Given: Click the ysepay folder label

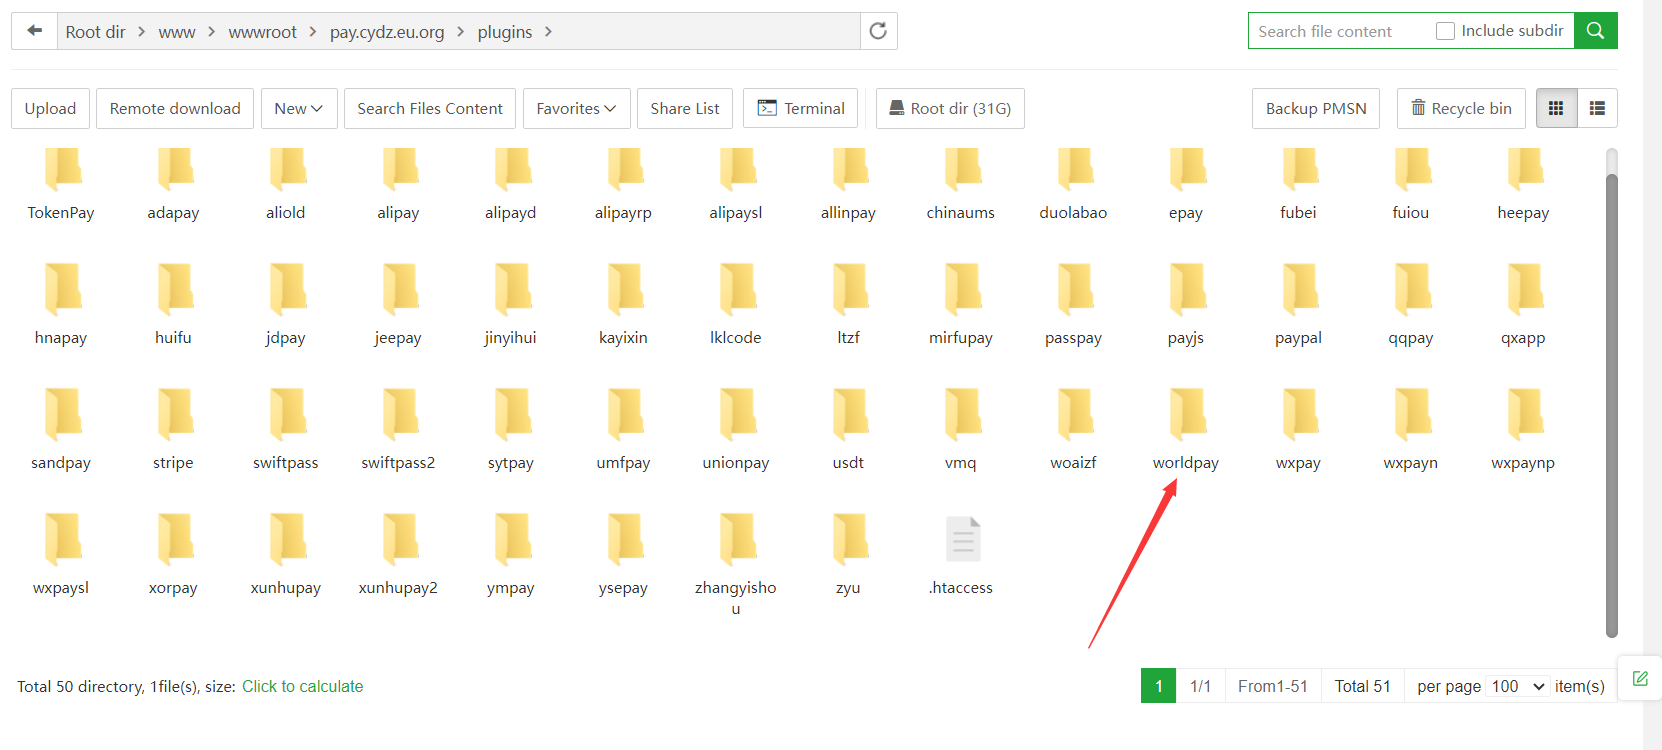Looking at the screenshot, I should point(623,588).
